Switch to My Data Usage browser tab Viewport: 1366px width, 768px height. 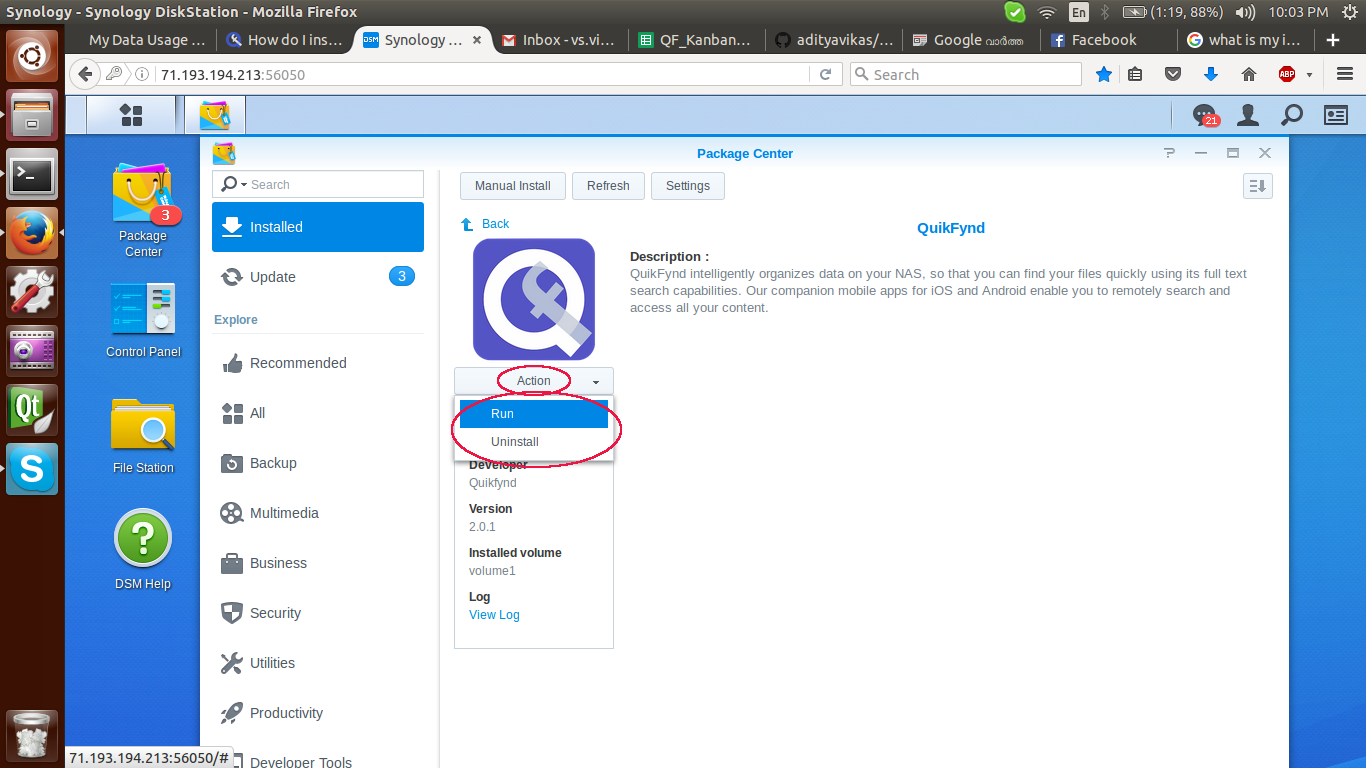[146, 40]
